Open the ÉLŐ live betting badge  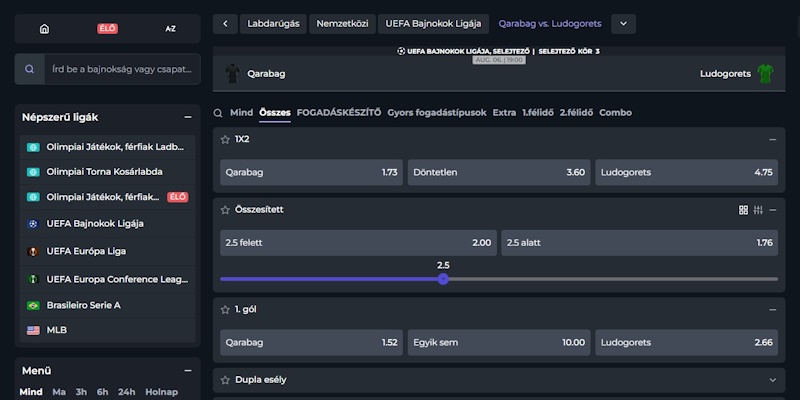(107, 29)
